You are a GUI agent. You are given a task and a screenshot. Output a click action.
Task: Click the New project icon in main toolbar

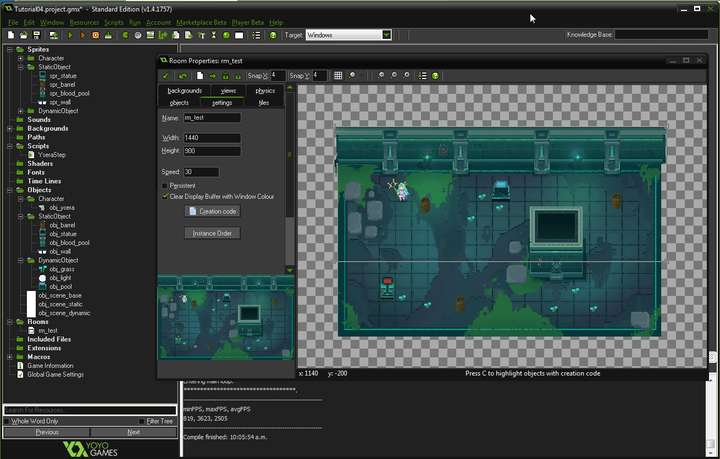click(x=11, y=35)
